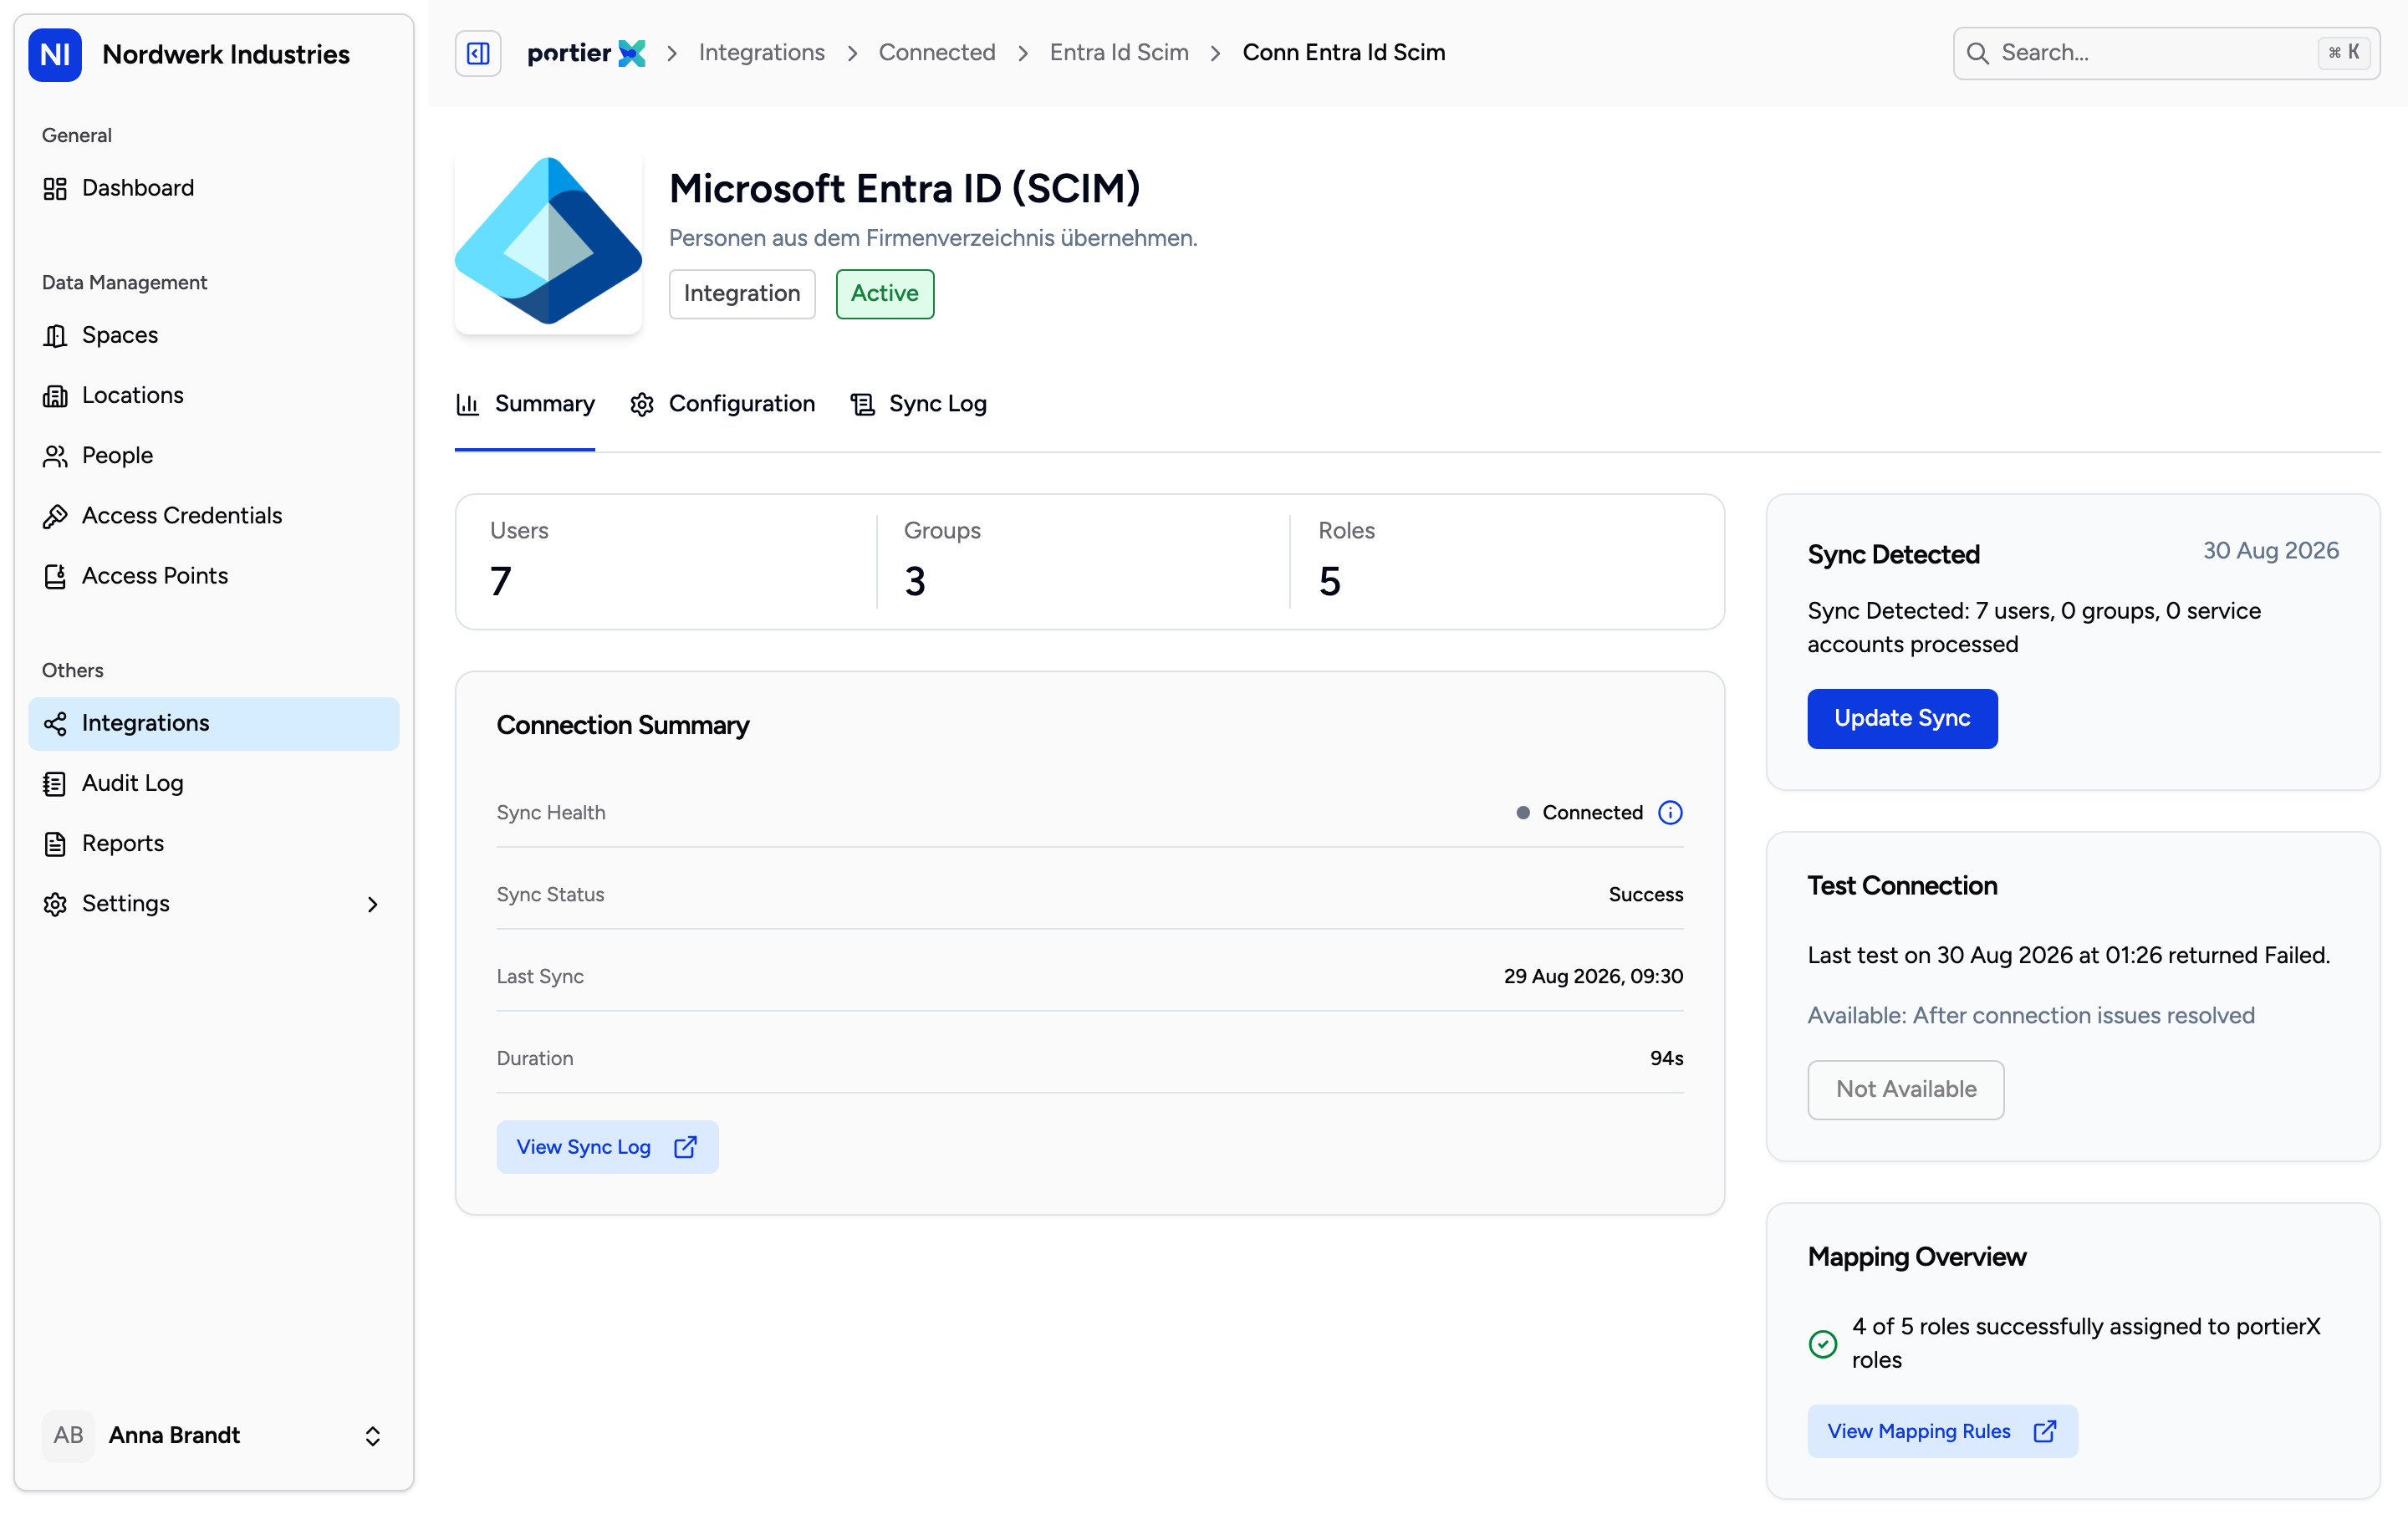This screenshot has height=1540, width=2408.
Task: Click the Integrations breadcrumb
Action: tap(761, 53)
